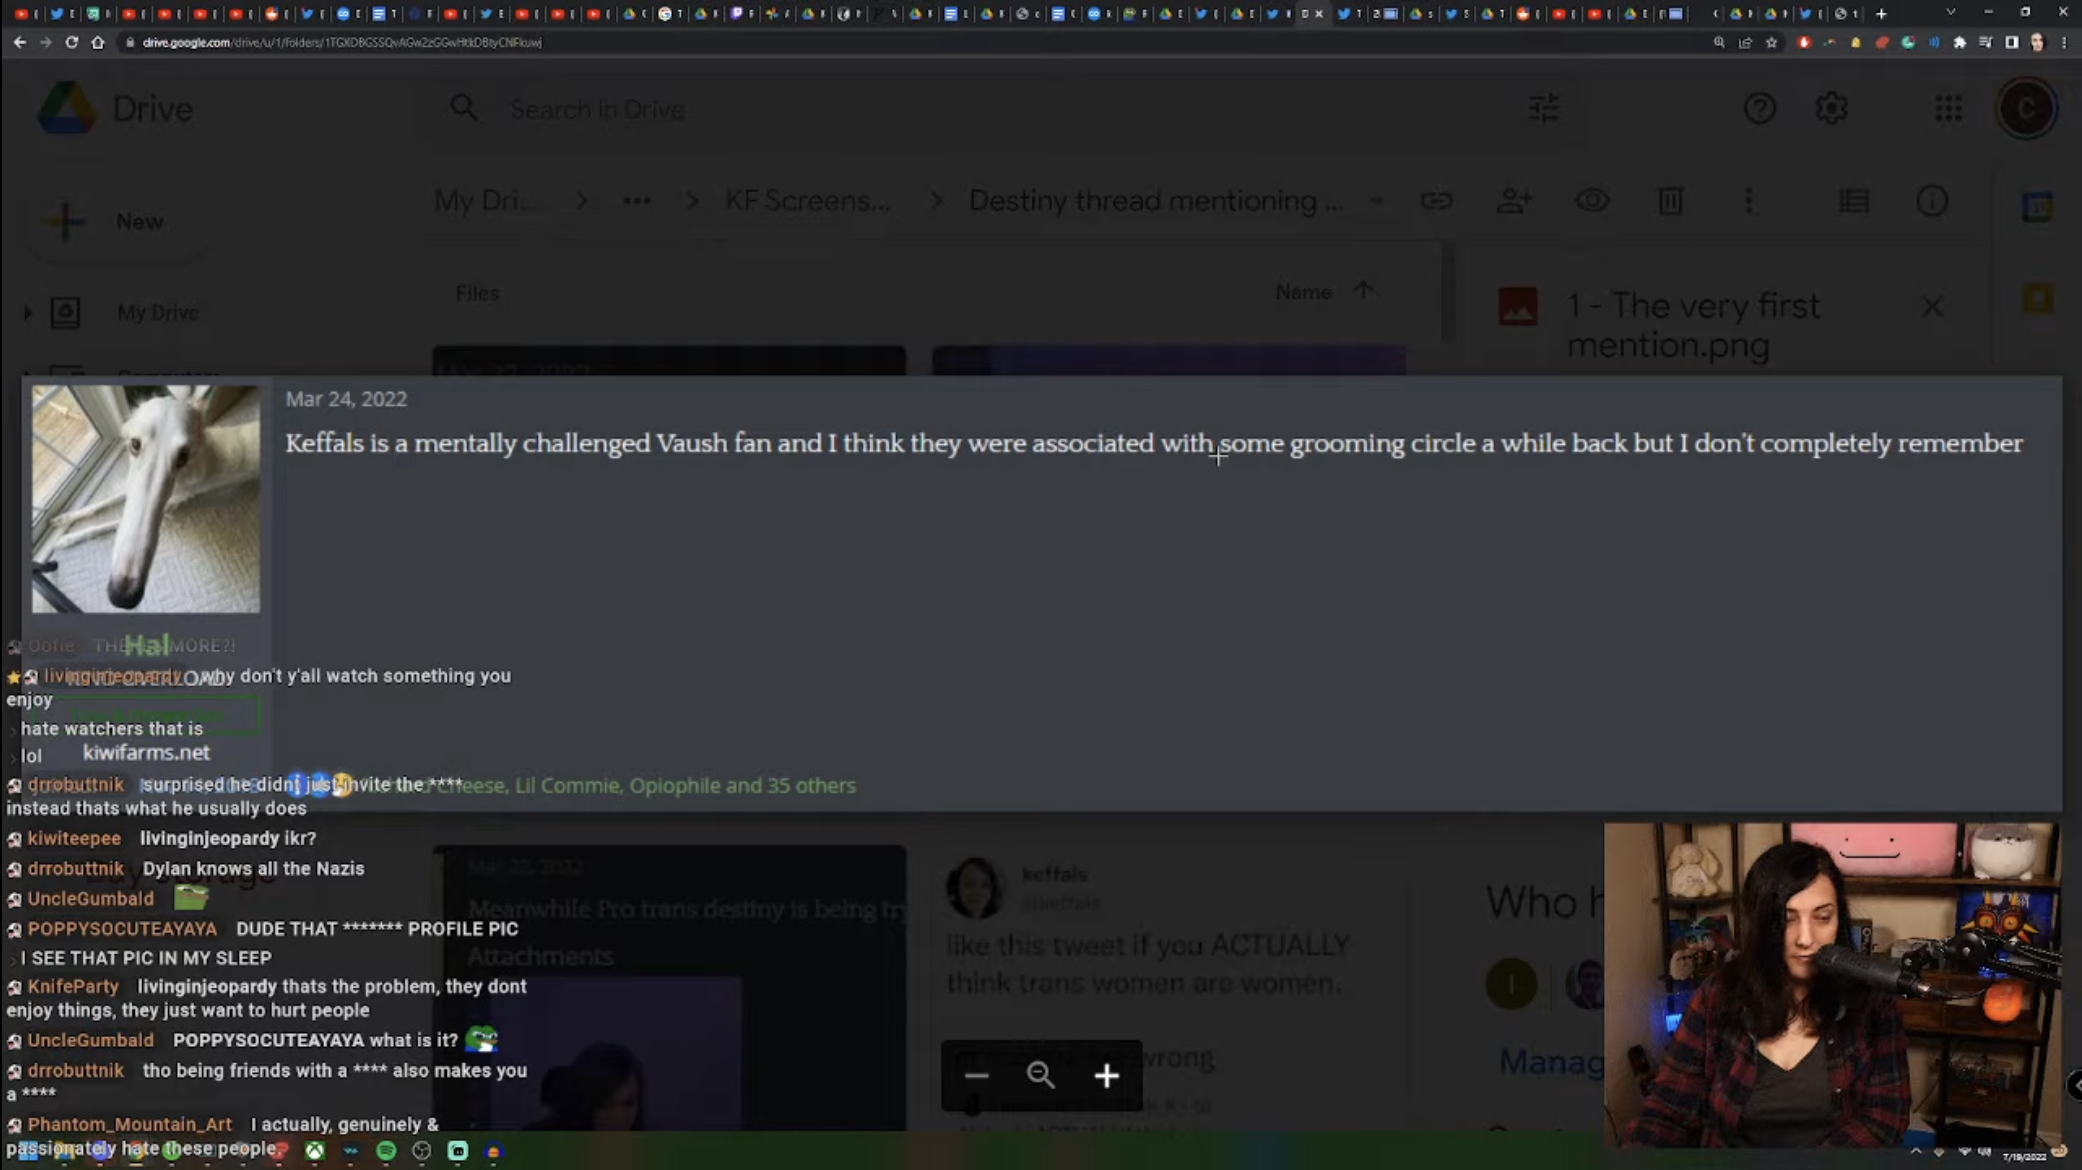Image resolution: width=2082 pixels, height=1170 pixels.
Task: Focus the Search in Drive field
Action: [x=1000, y=109]
